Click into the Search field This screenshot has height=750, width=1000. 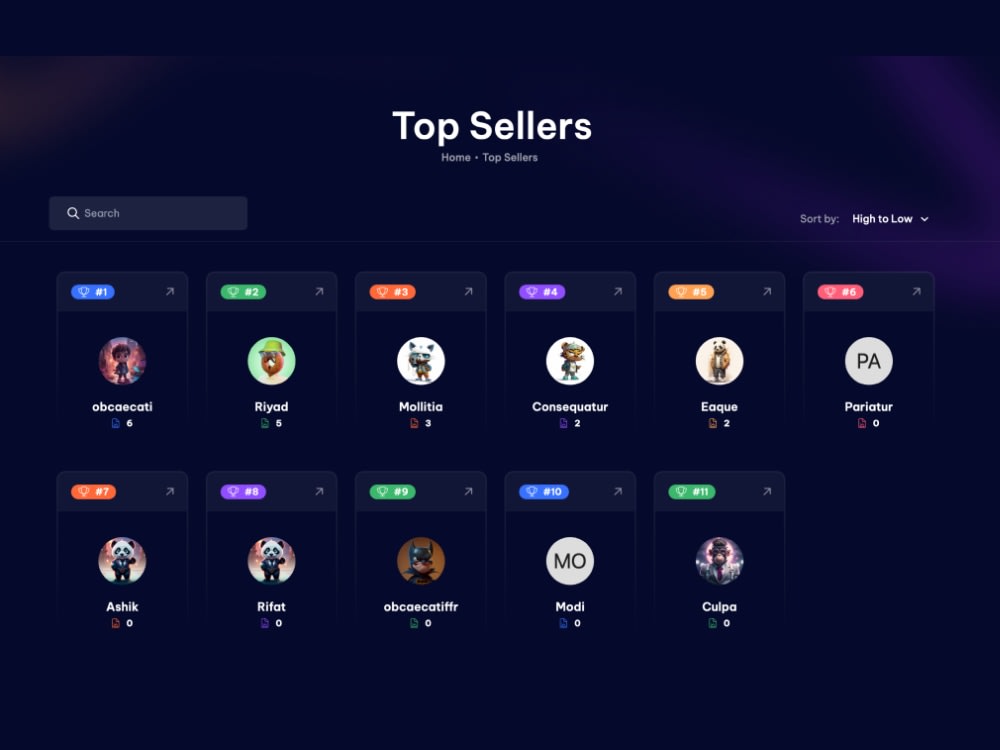(x=148, y=213)
